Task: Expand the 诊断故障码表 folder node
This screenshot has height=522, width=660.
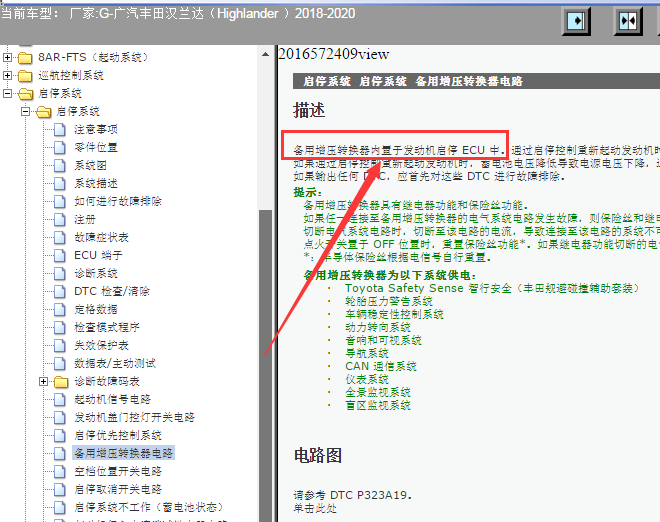Action: click(x=43, y=381)
